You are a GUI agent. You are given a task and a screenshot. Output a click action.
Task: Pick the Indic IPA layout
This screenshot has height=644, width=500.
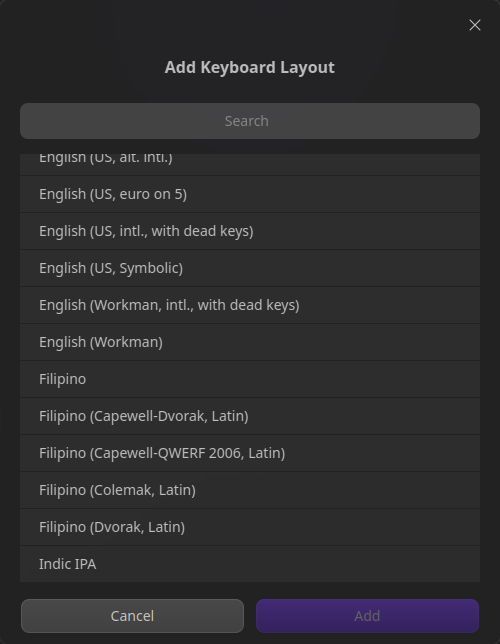click(250, 564)
